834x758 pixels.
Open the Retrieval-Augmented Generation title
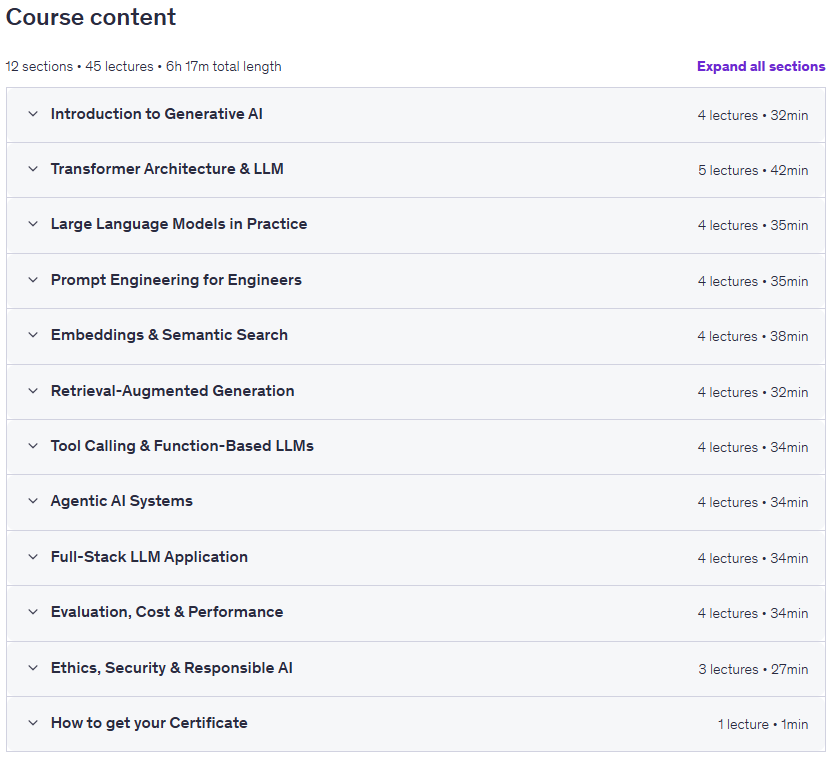click(172, 391)
